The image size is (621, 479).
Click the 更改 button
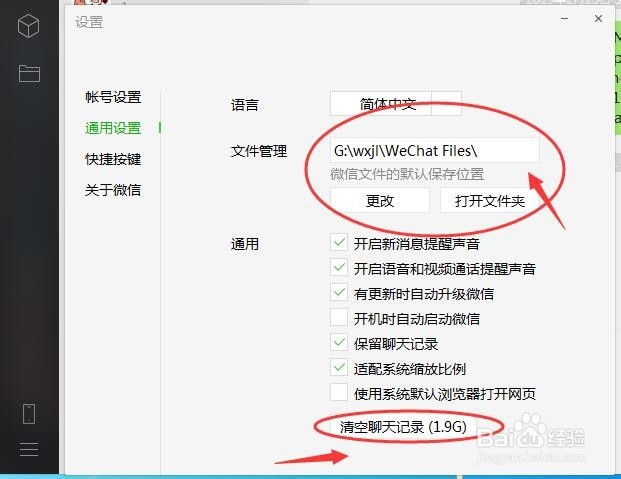379,200
